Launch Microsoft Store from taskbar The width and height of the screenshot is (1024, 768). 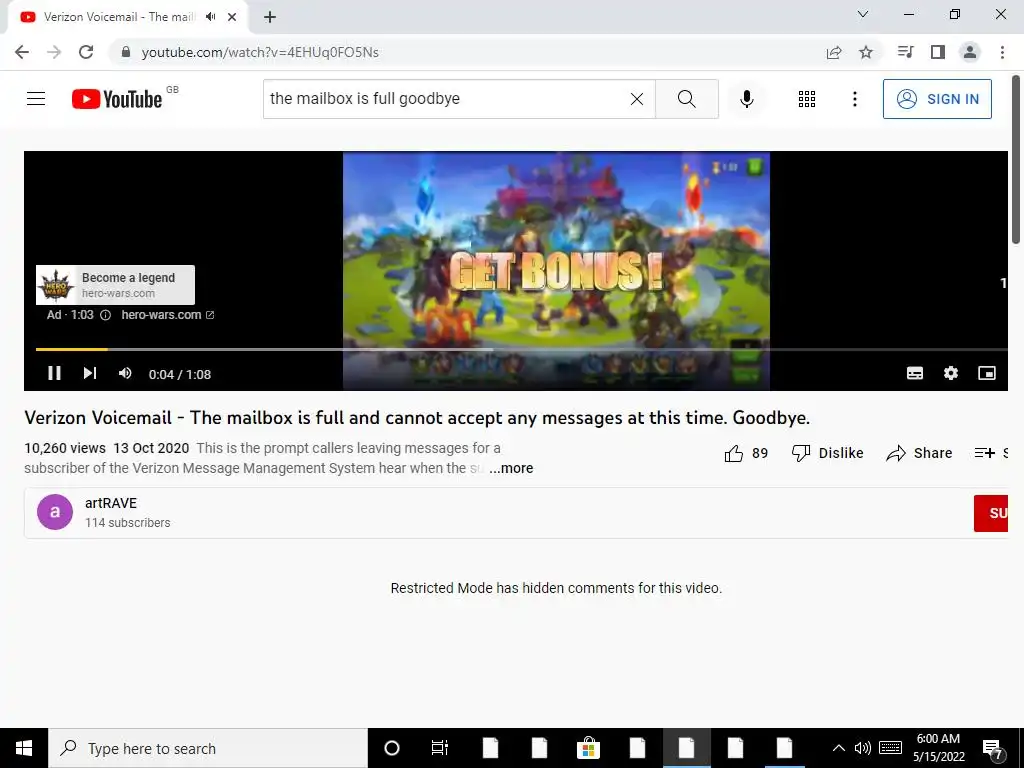[x=588, y=748]
